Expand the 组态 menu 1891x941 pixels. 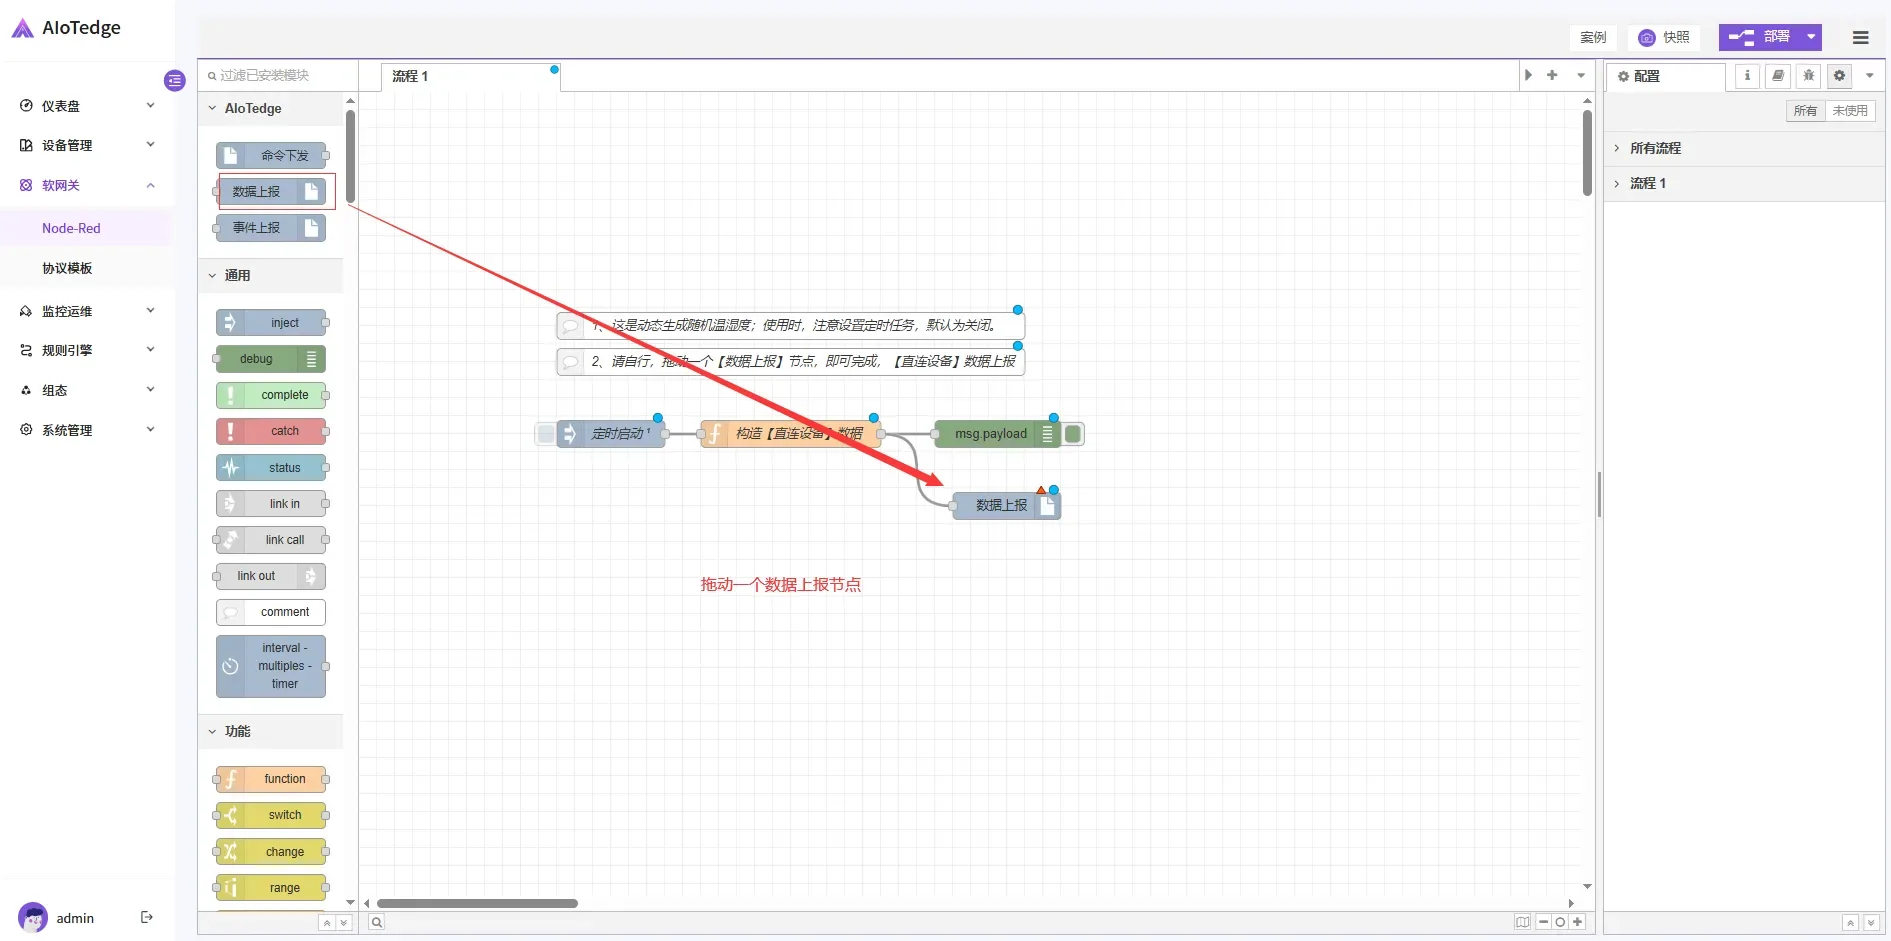pos(88,390)
